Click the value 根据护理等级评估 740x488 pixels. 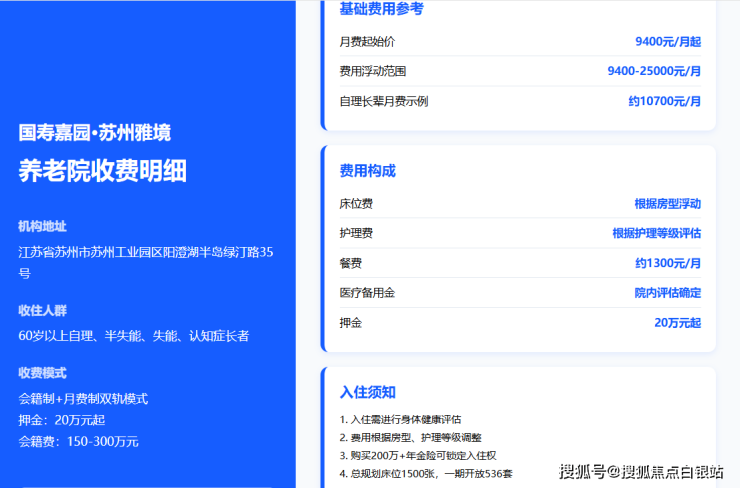(x=656, y=233)
